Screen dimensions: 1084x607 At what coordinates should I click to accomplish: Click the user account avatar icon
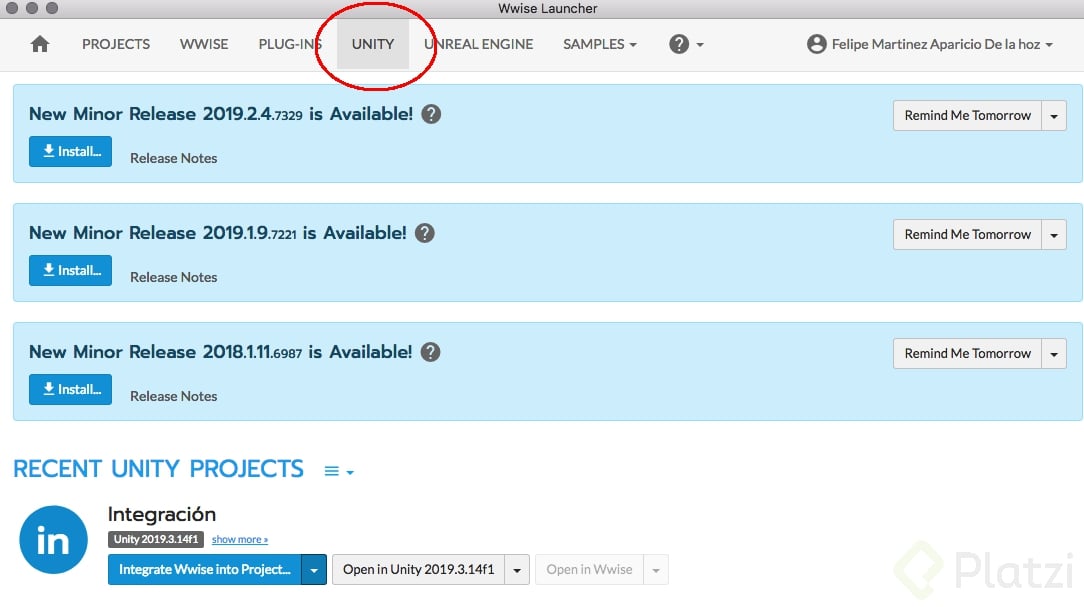coord(816,44)
